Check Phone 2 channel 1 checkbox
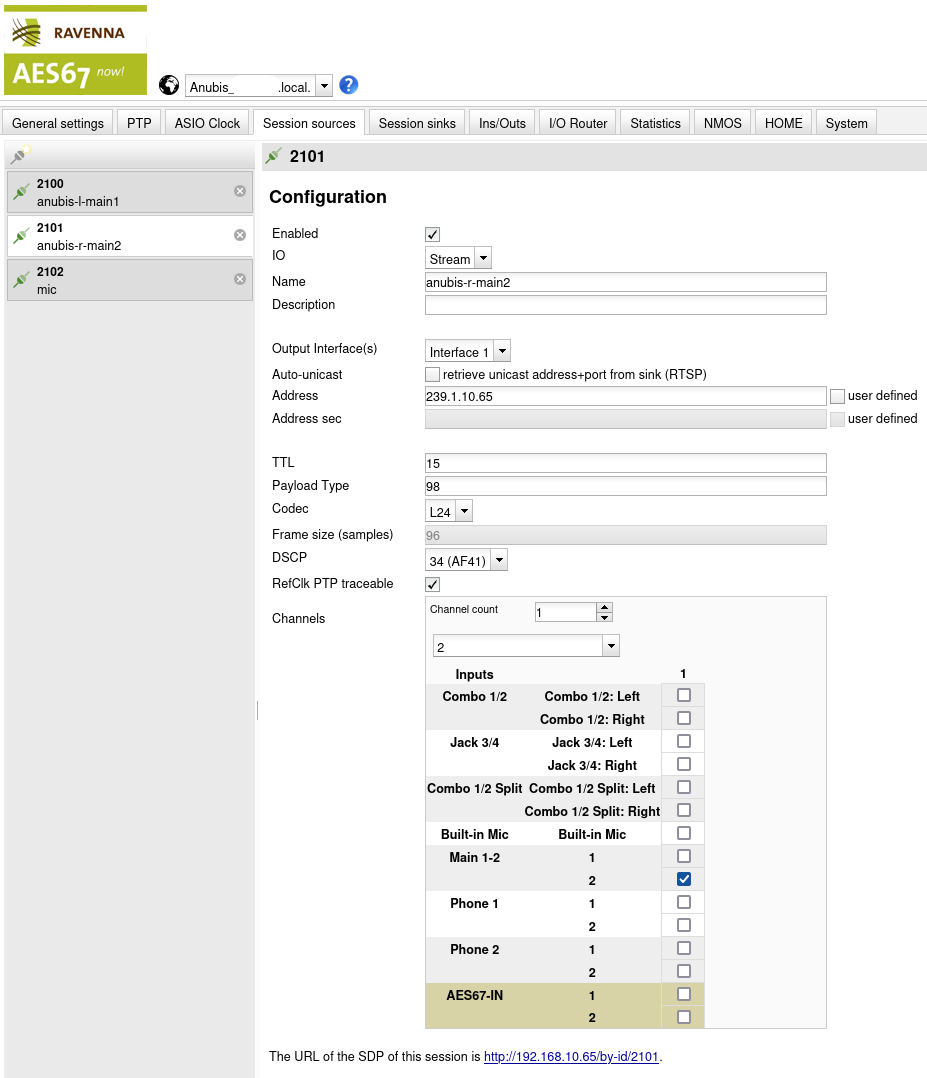Image resolution: width=927 pixels, height=1078 pixels. pos(684,948)
